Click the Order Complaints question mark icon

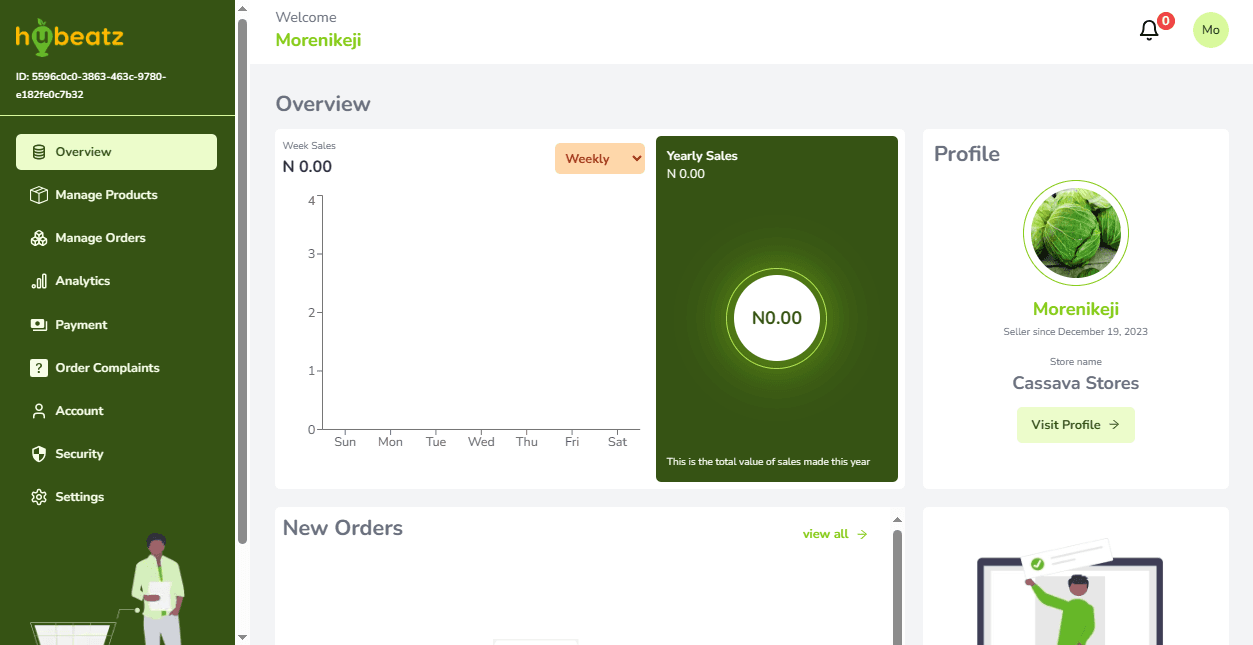coord(39,368)
